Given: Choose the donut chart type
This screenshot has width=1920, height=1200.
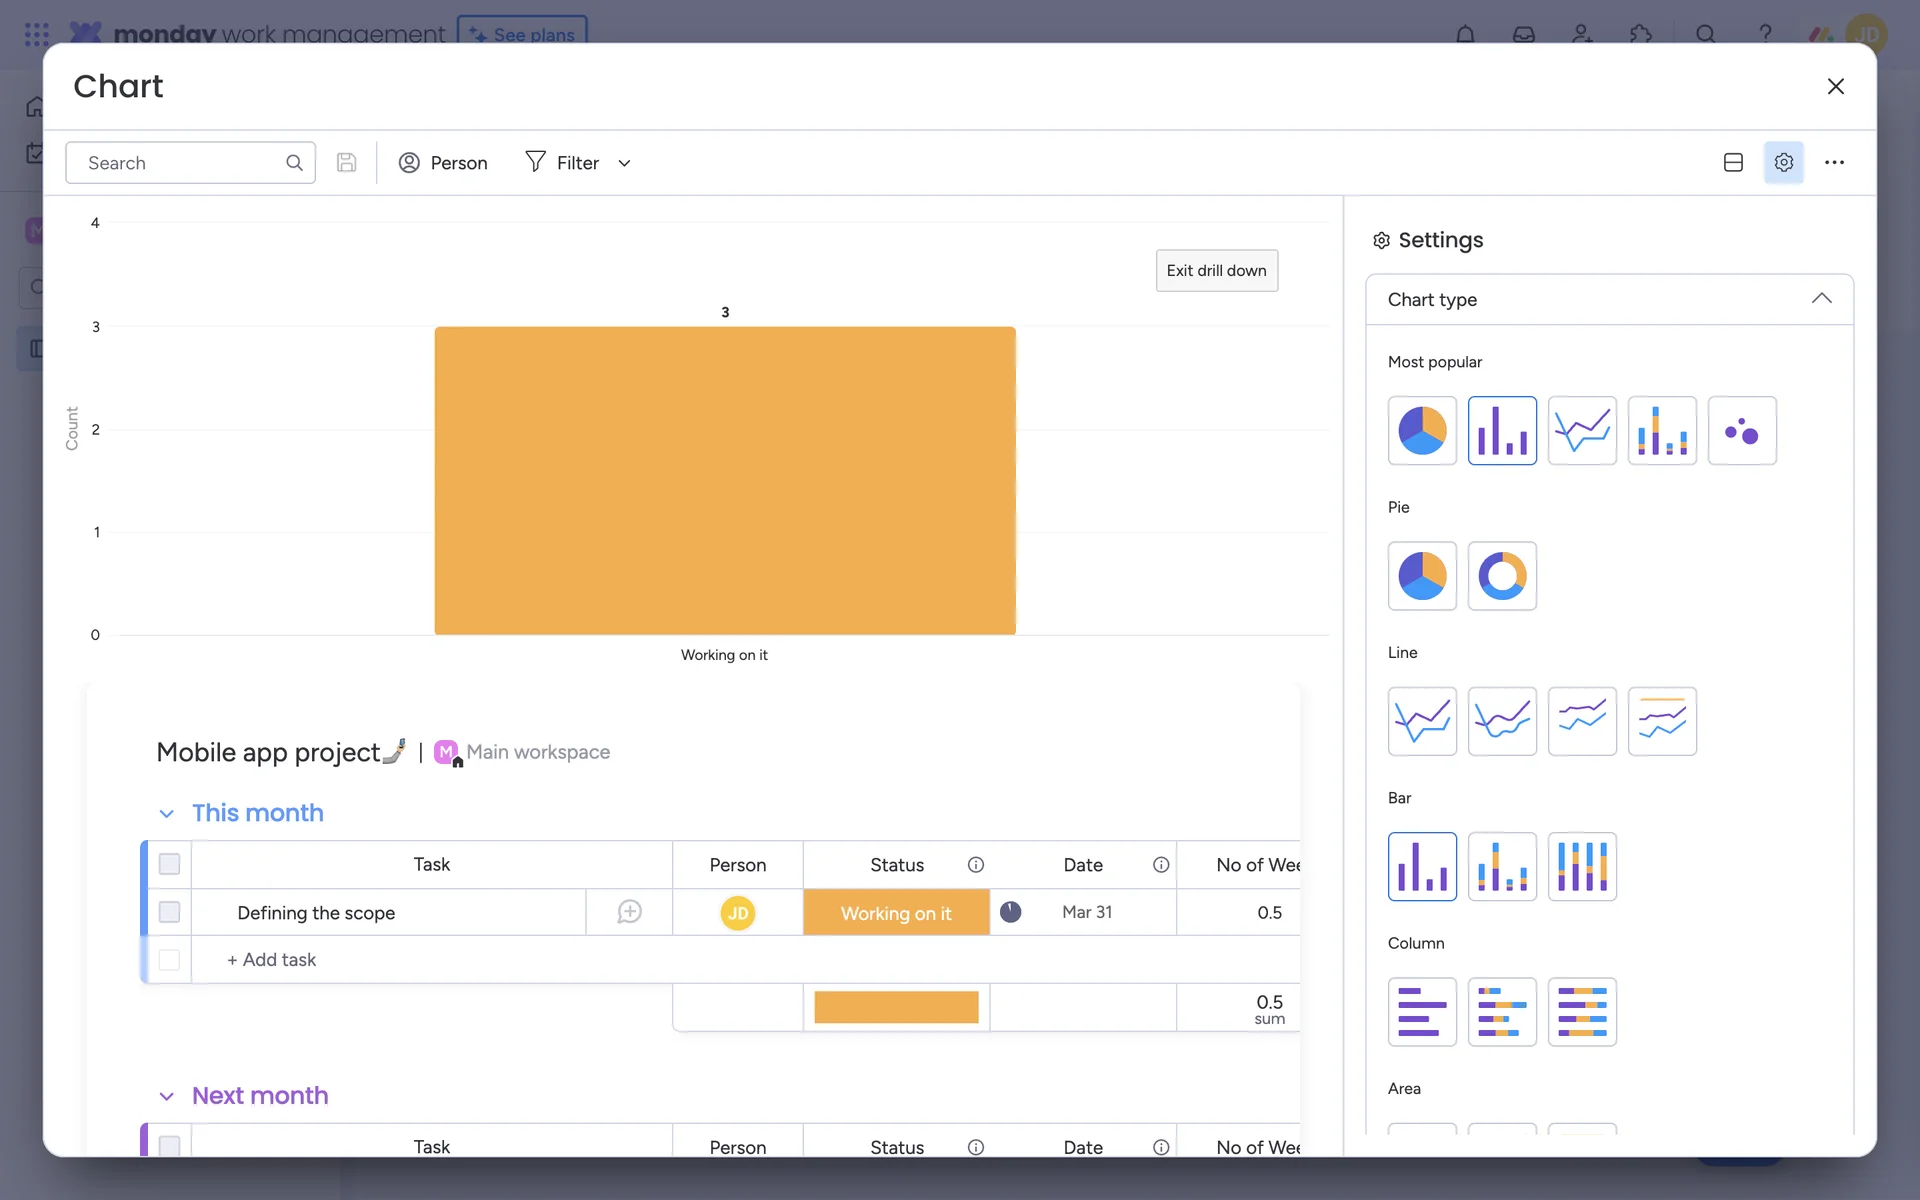Looking at the screenshot, I should point(1502,576).
